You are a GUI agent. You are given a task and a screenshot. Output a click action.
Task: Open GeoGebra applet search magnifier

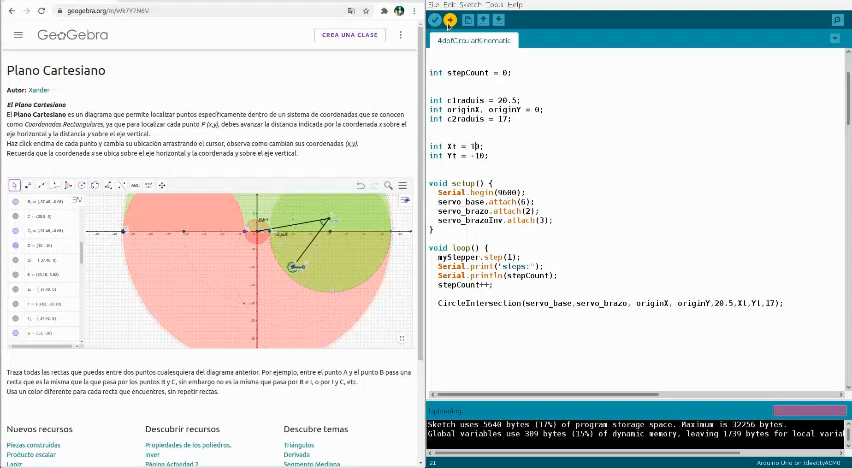click(x=388, y=185)
